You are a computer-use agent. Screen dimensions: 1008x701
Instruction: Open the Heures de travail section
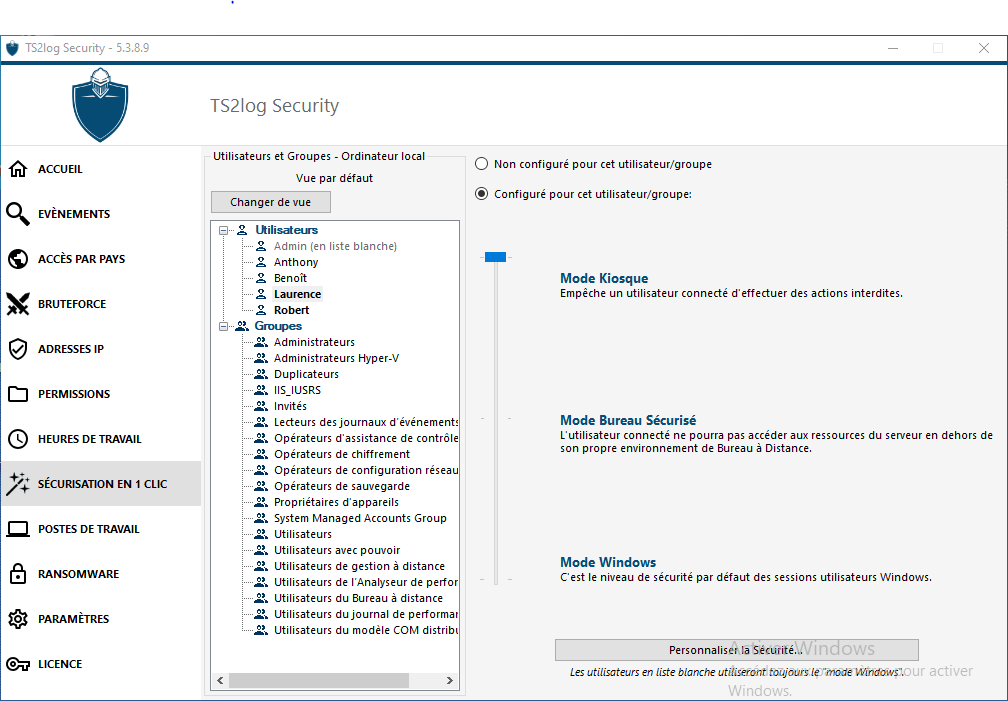pos(101,439)
